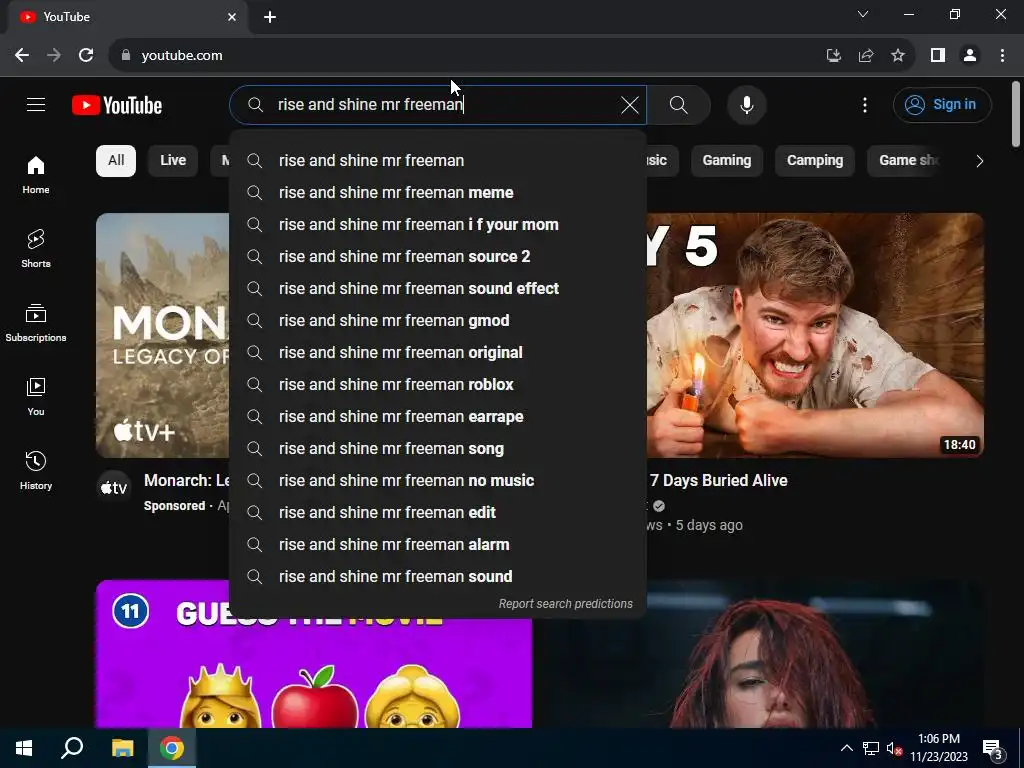The width and height of the screenshot is (1024, 768).
Task: Choose the 'meme' search suggestion
Action: (x=438, y=193)
